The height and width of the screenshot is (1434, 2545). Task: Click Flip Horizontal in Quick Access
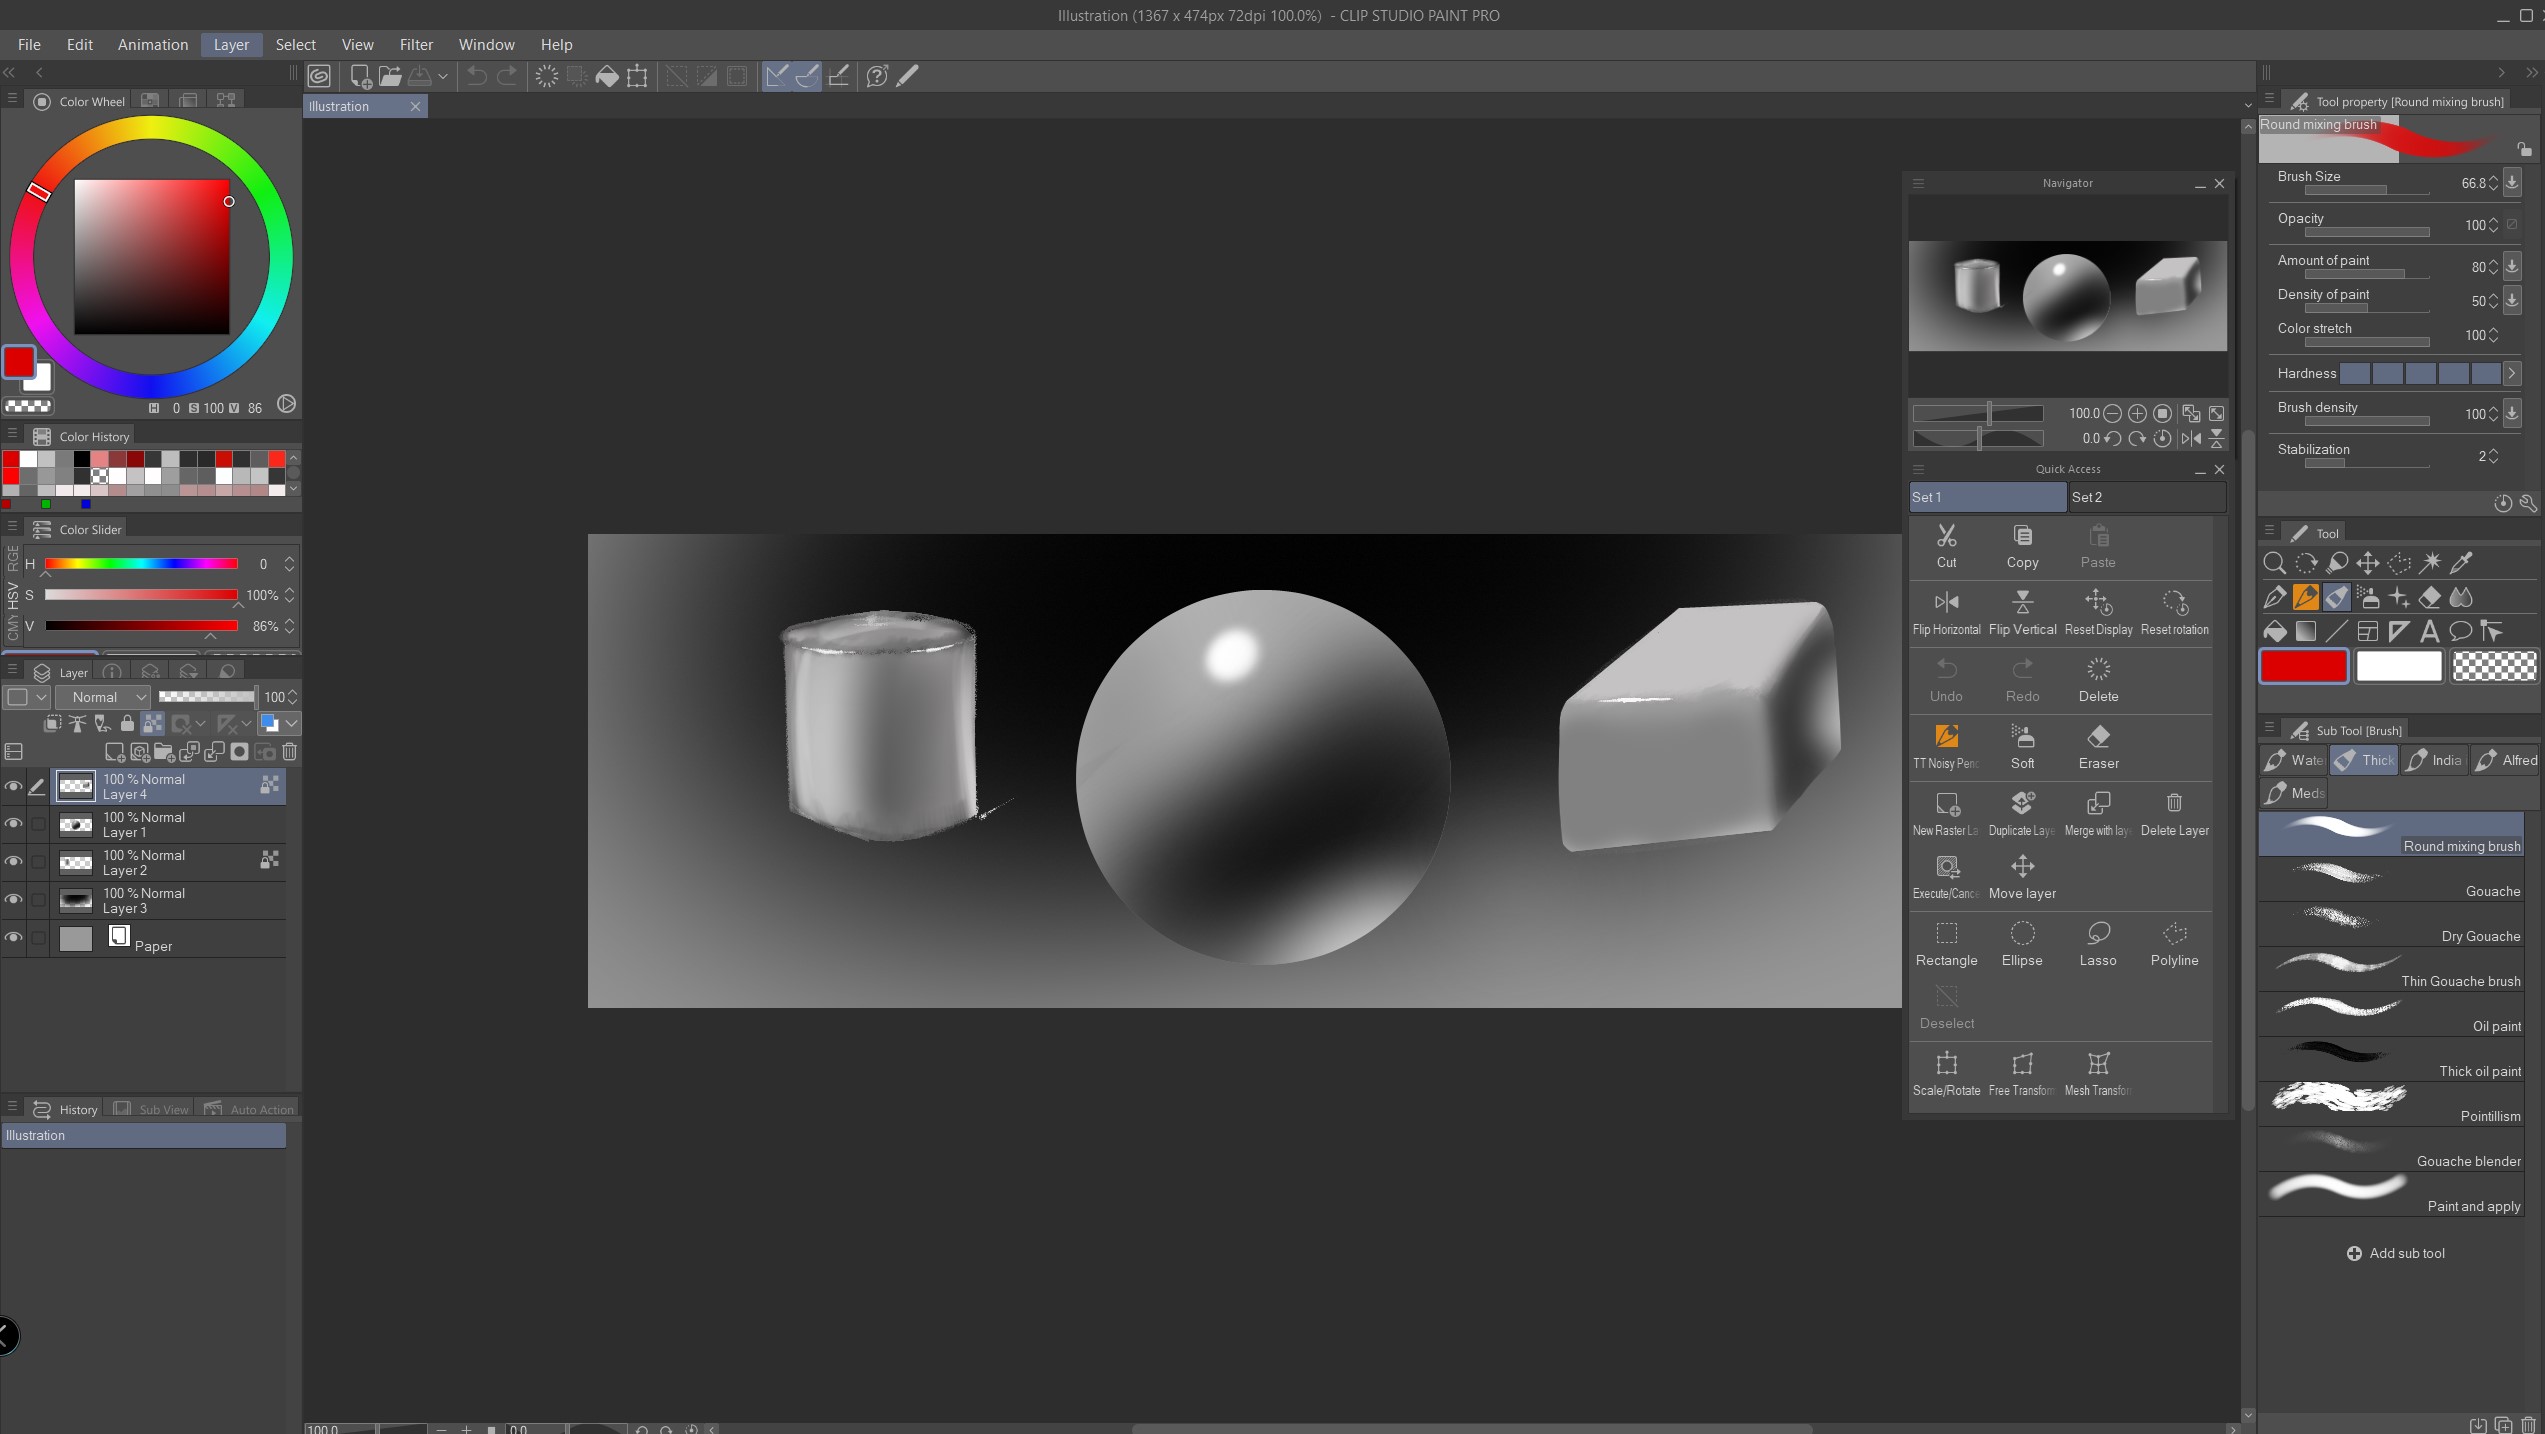pos(1946,611)
